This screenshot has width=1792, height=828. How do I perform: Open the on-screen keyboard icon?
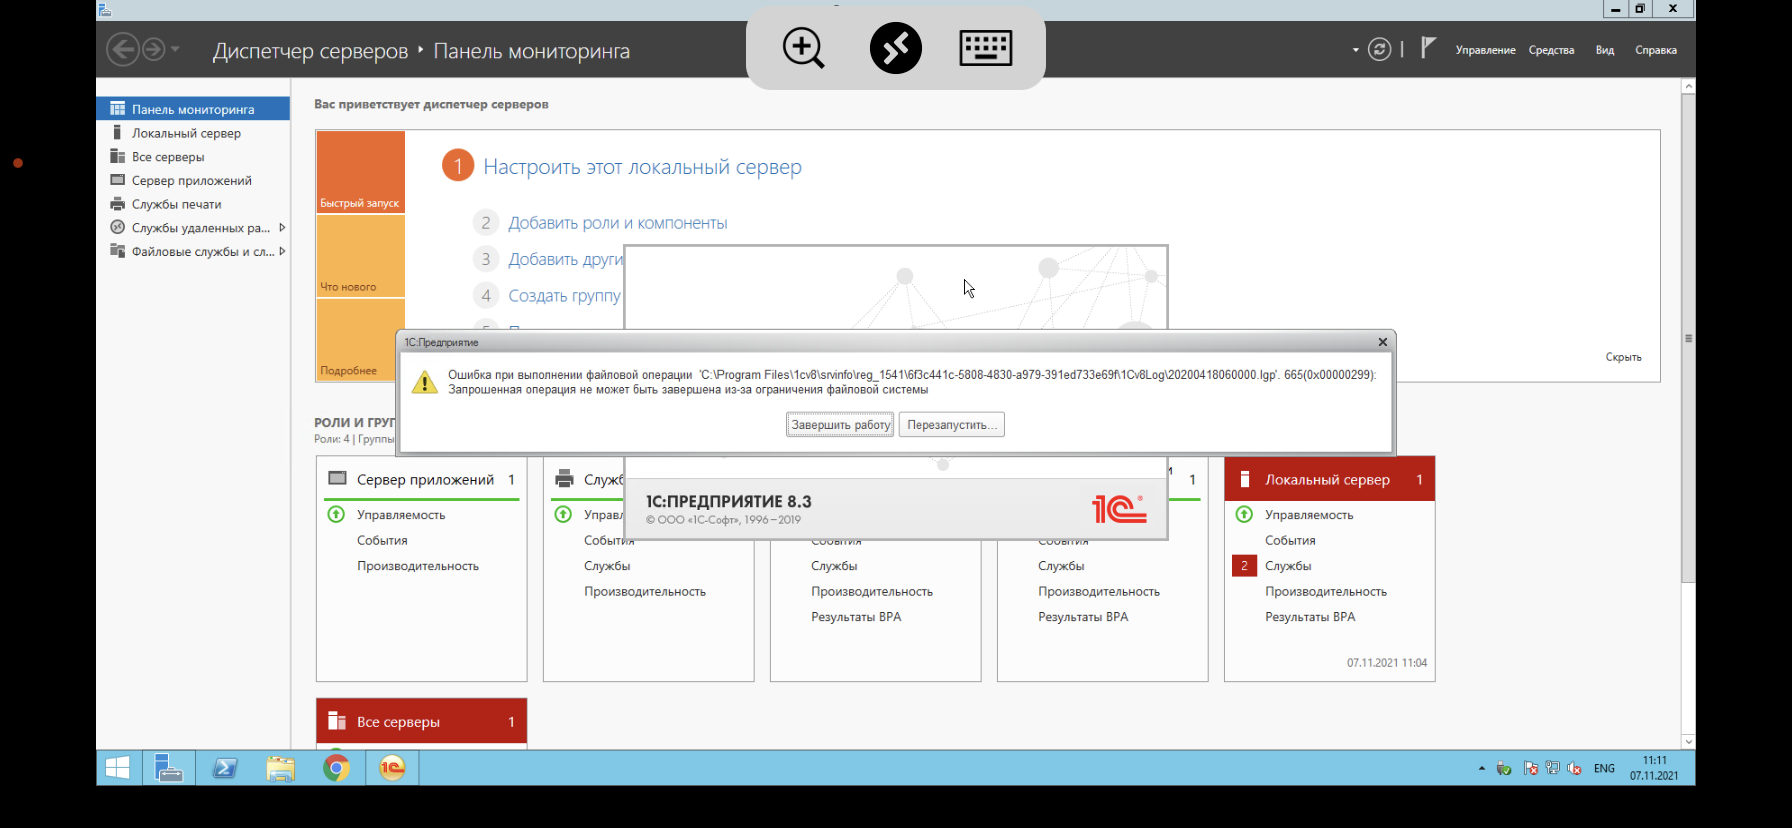pos(985,48)
